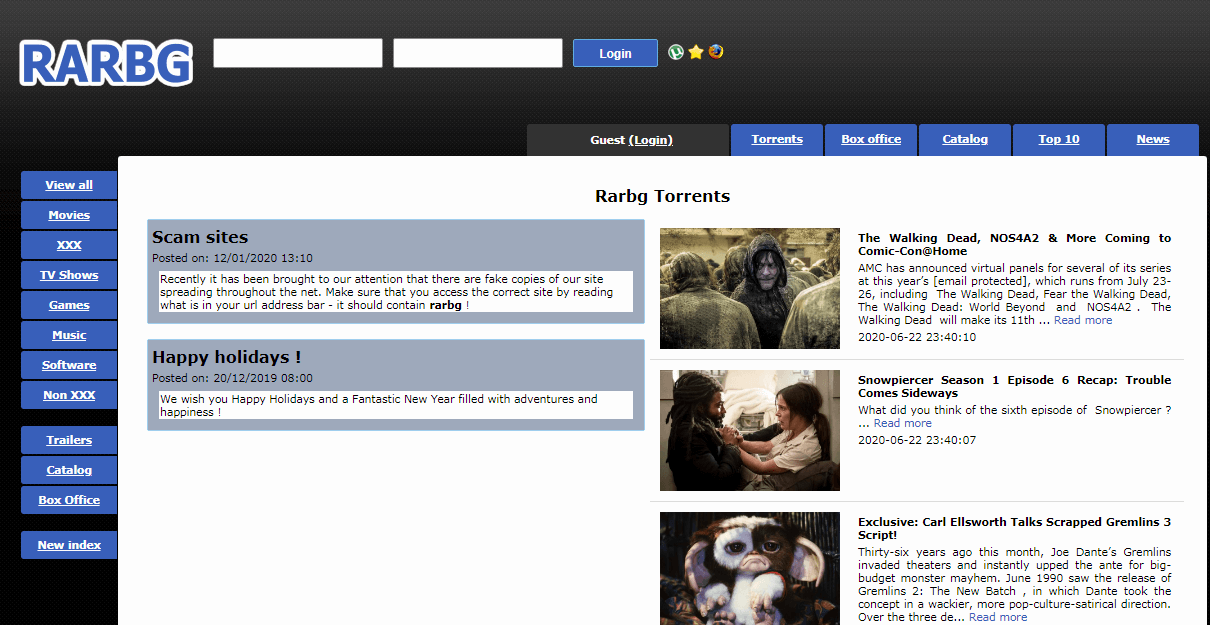Open the Top 10 tab
The image size is (1210, 625).
point(1059,139)
